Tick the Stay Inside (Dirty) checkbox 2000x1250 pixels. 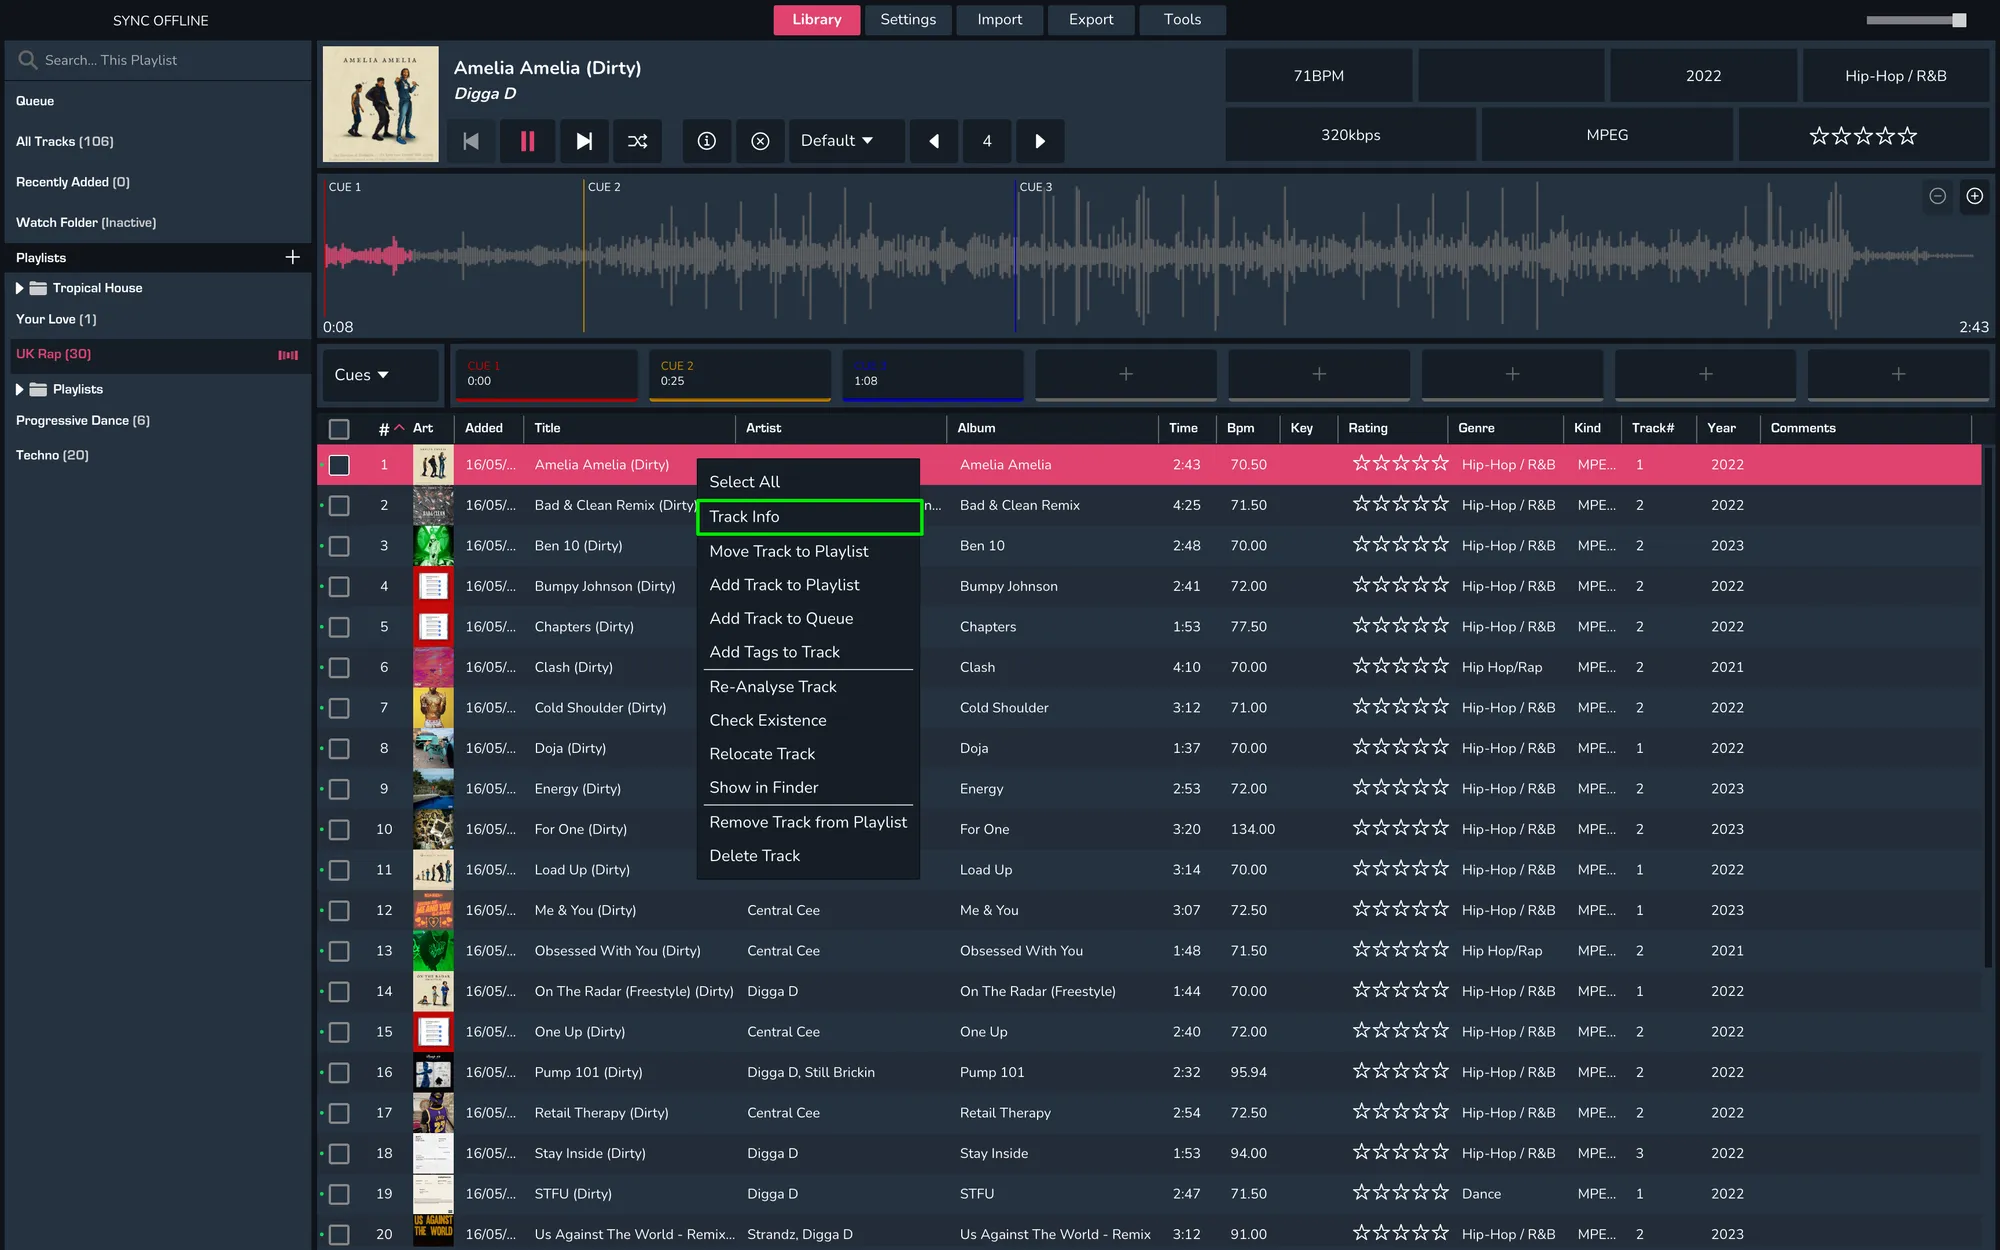tap(339, 1153)
